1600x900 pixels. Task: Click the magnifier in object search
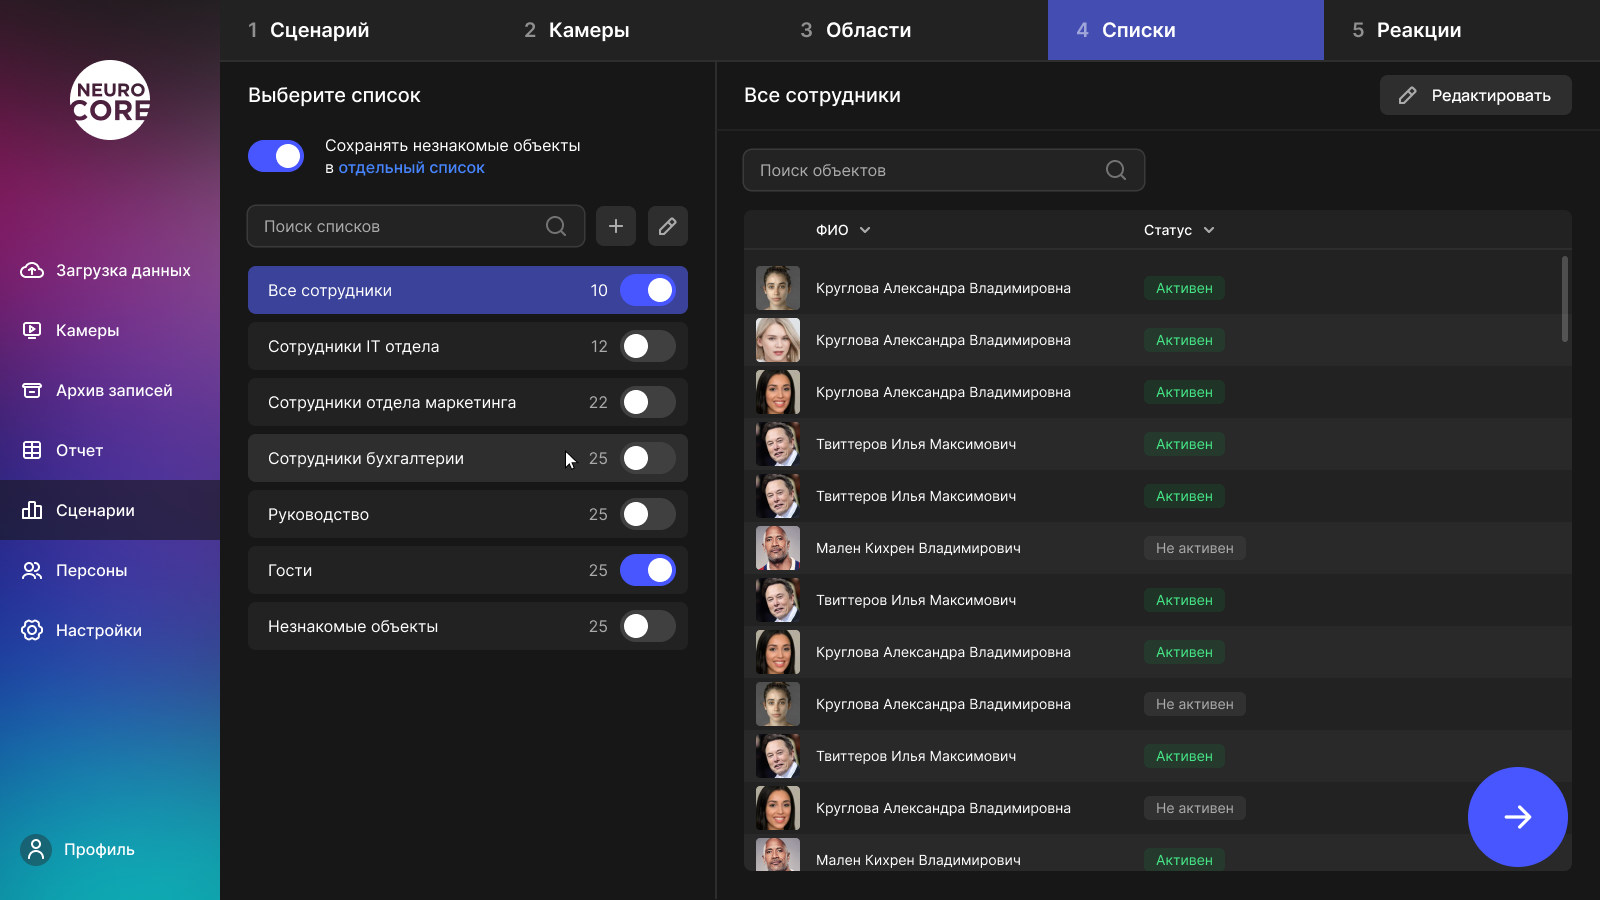[1116, 170]
